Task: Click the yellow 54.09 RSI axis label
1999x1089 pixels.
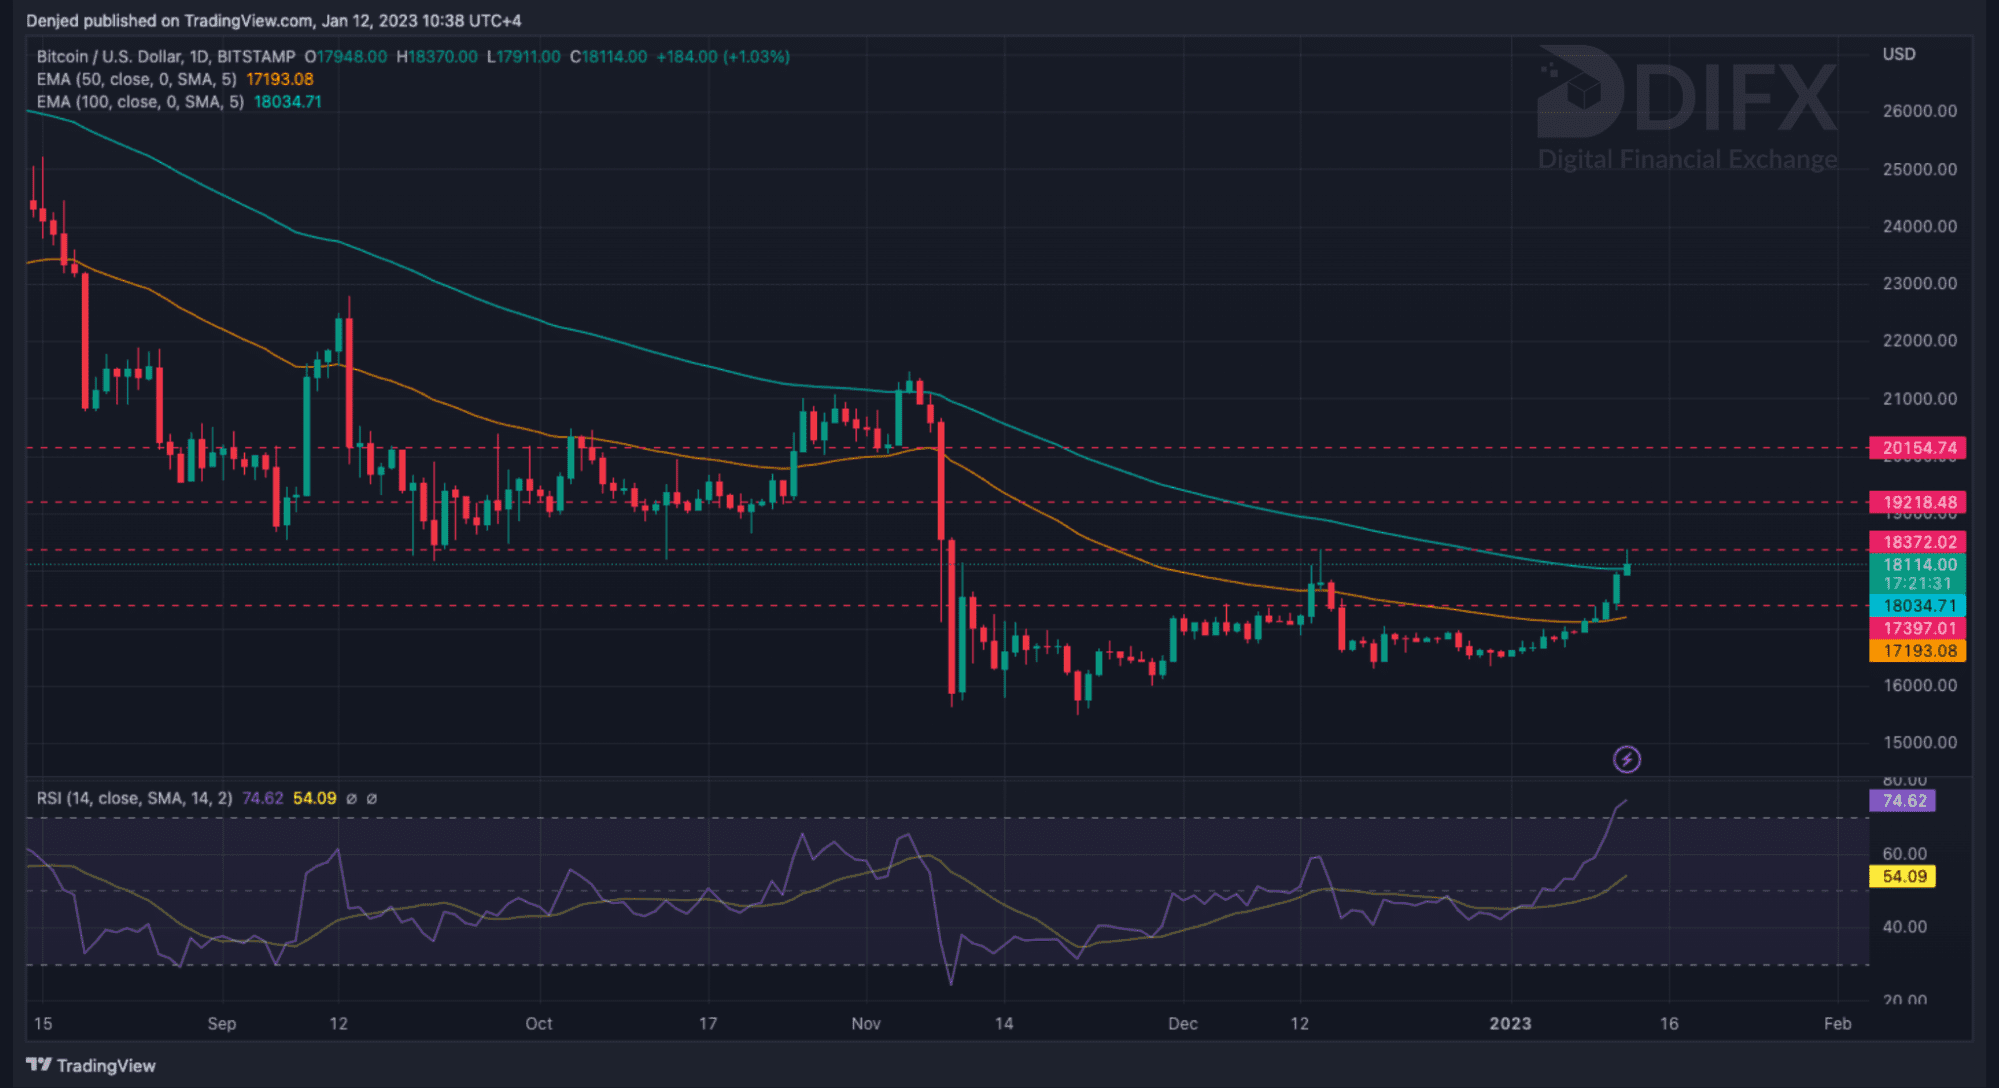Action: 1902,877
